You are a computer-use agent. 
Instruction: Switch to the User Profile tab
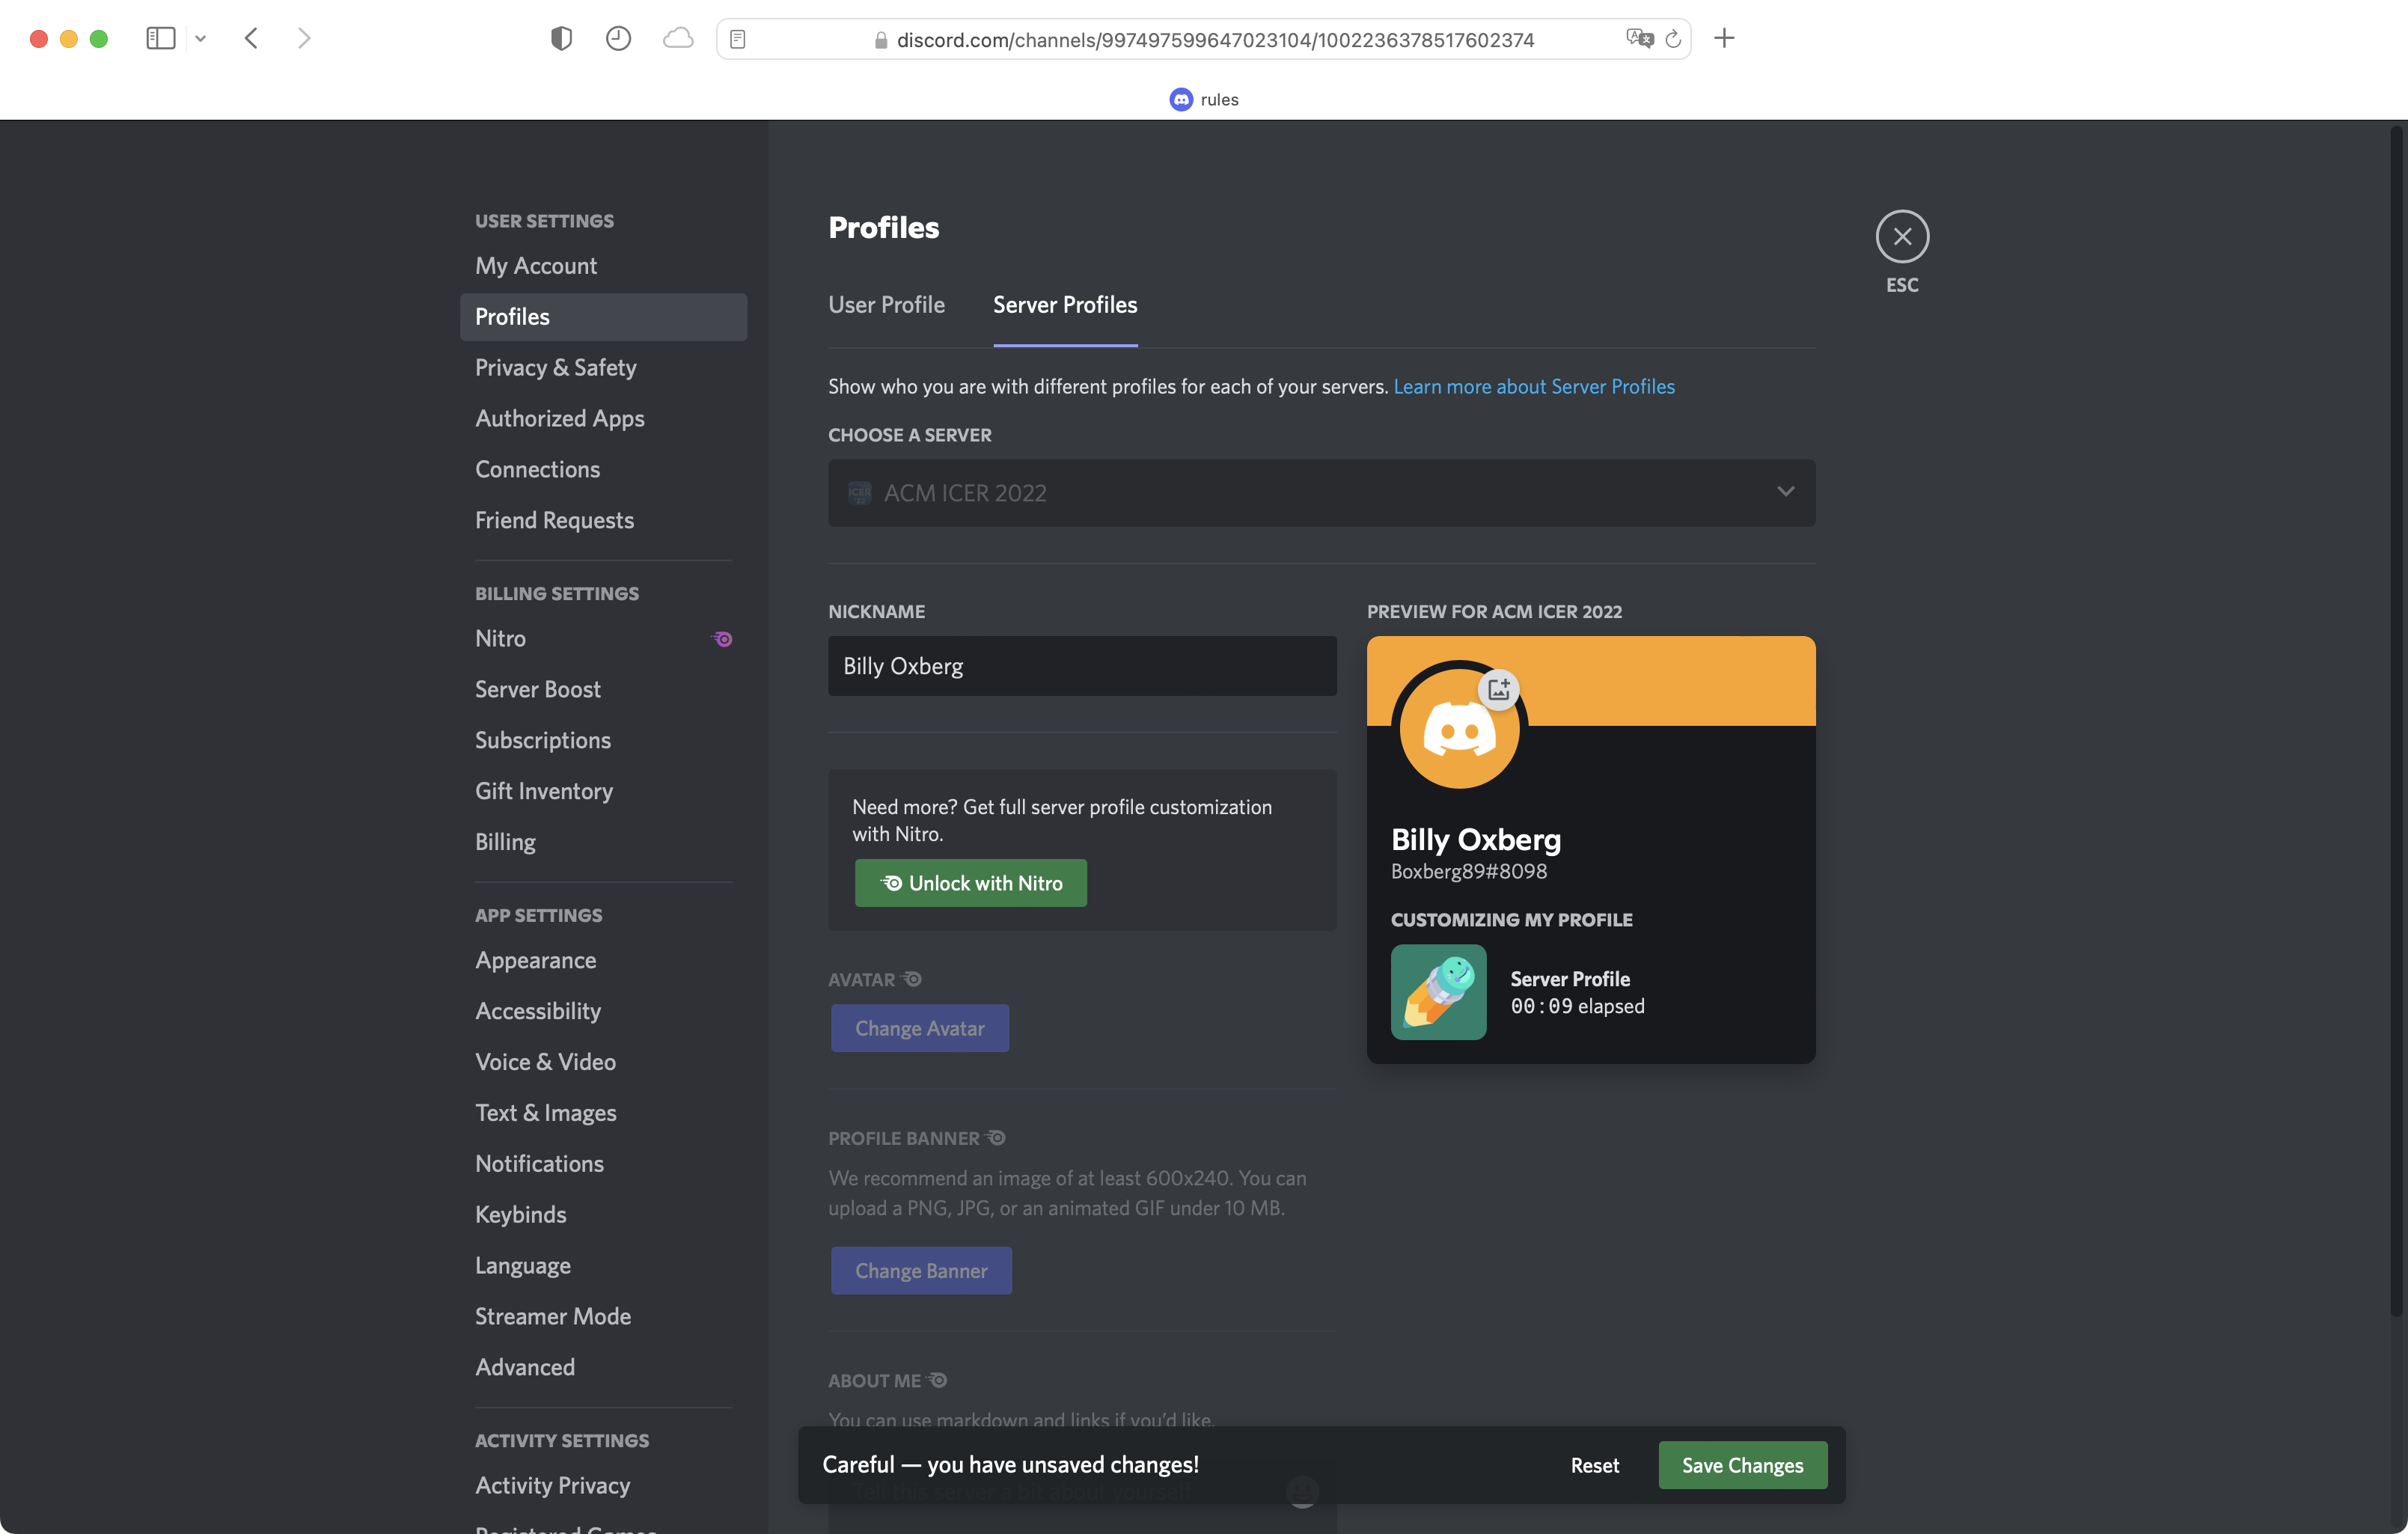click(x=886, y=305)
